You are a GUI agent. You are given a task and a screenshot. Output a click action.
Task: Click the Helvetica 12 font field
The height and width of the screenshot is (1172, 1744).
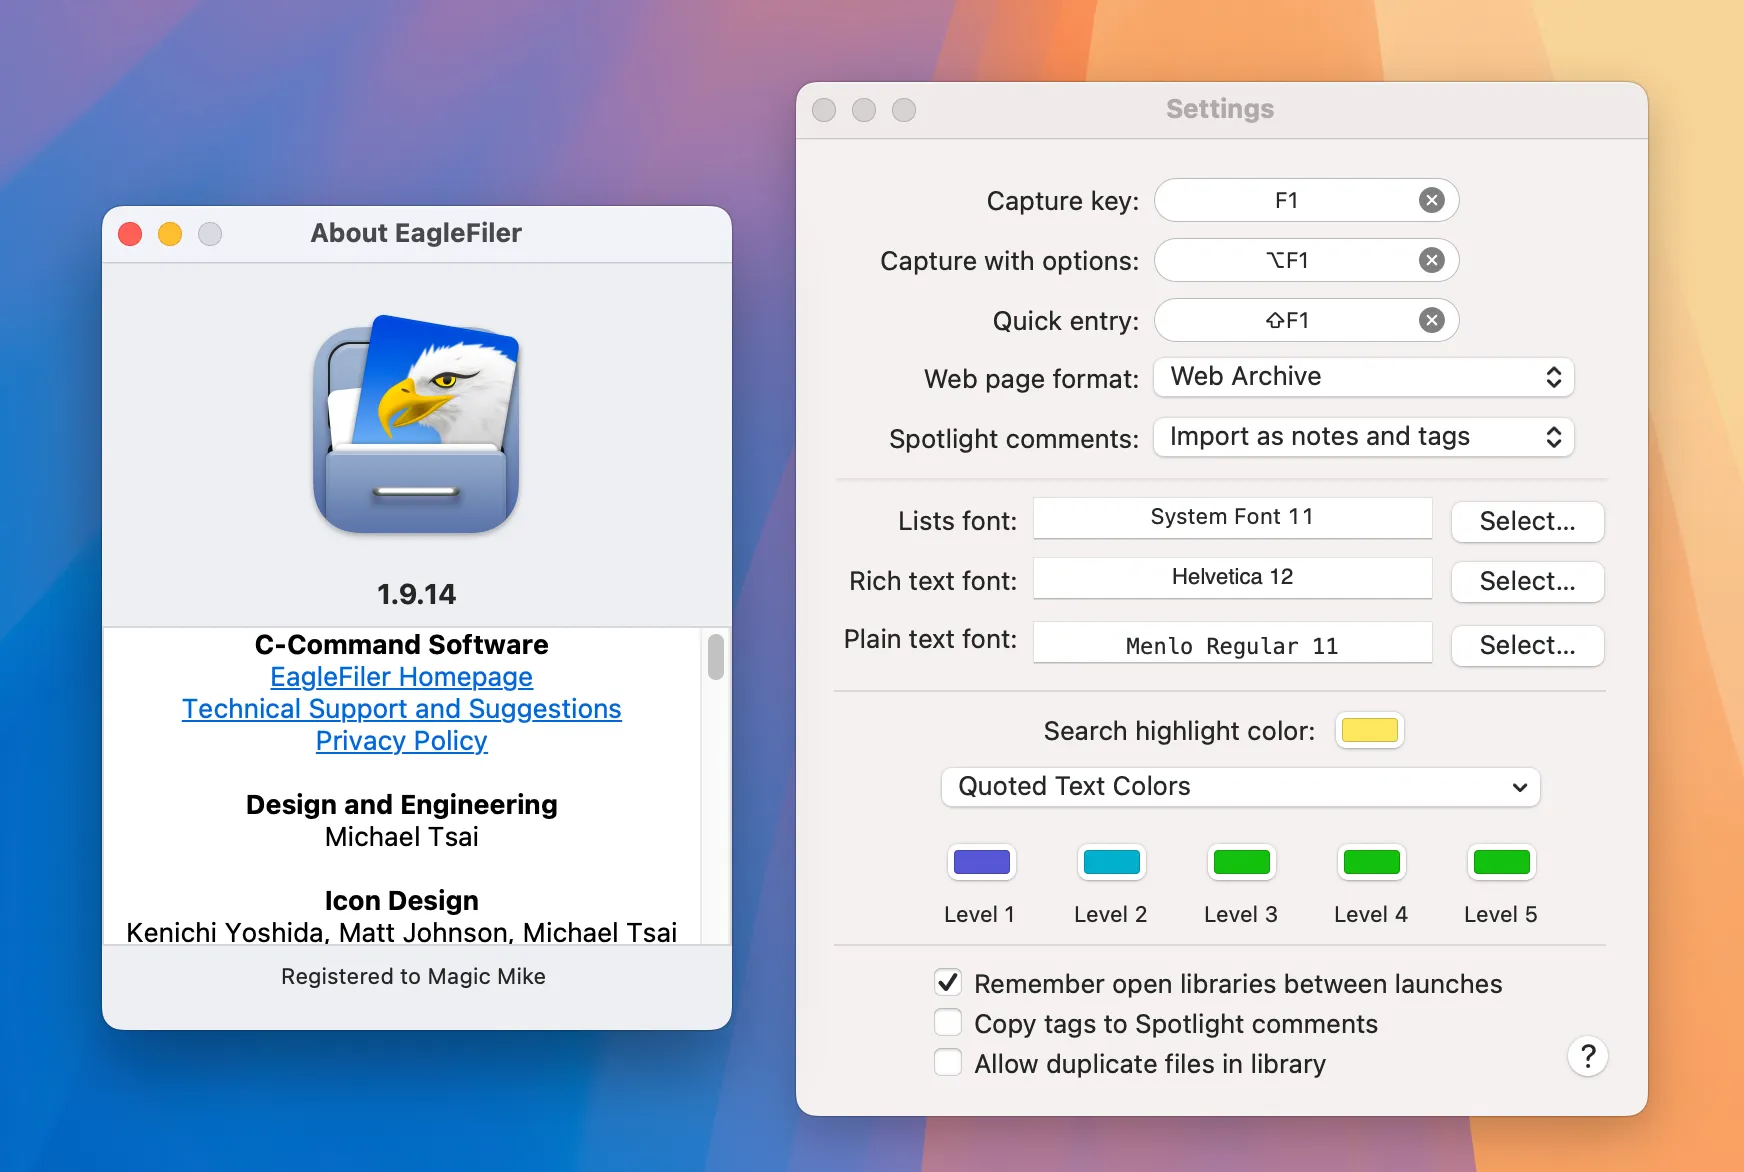coord(1232,578)
